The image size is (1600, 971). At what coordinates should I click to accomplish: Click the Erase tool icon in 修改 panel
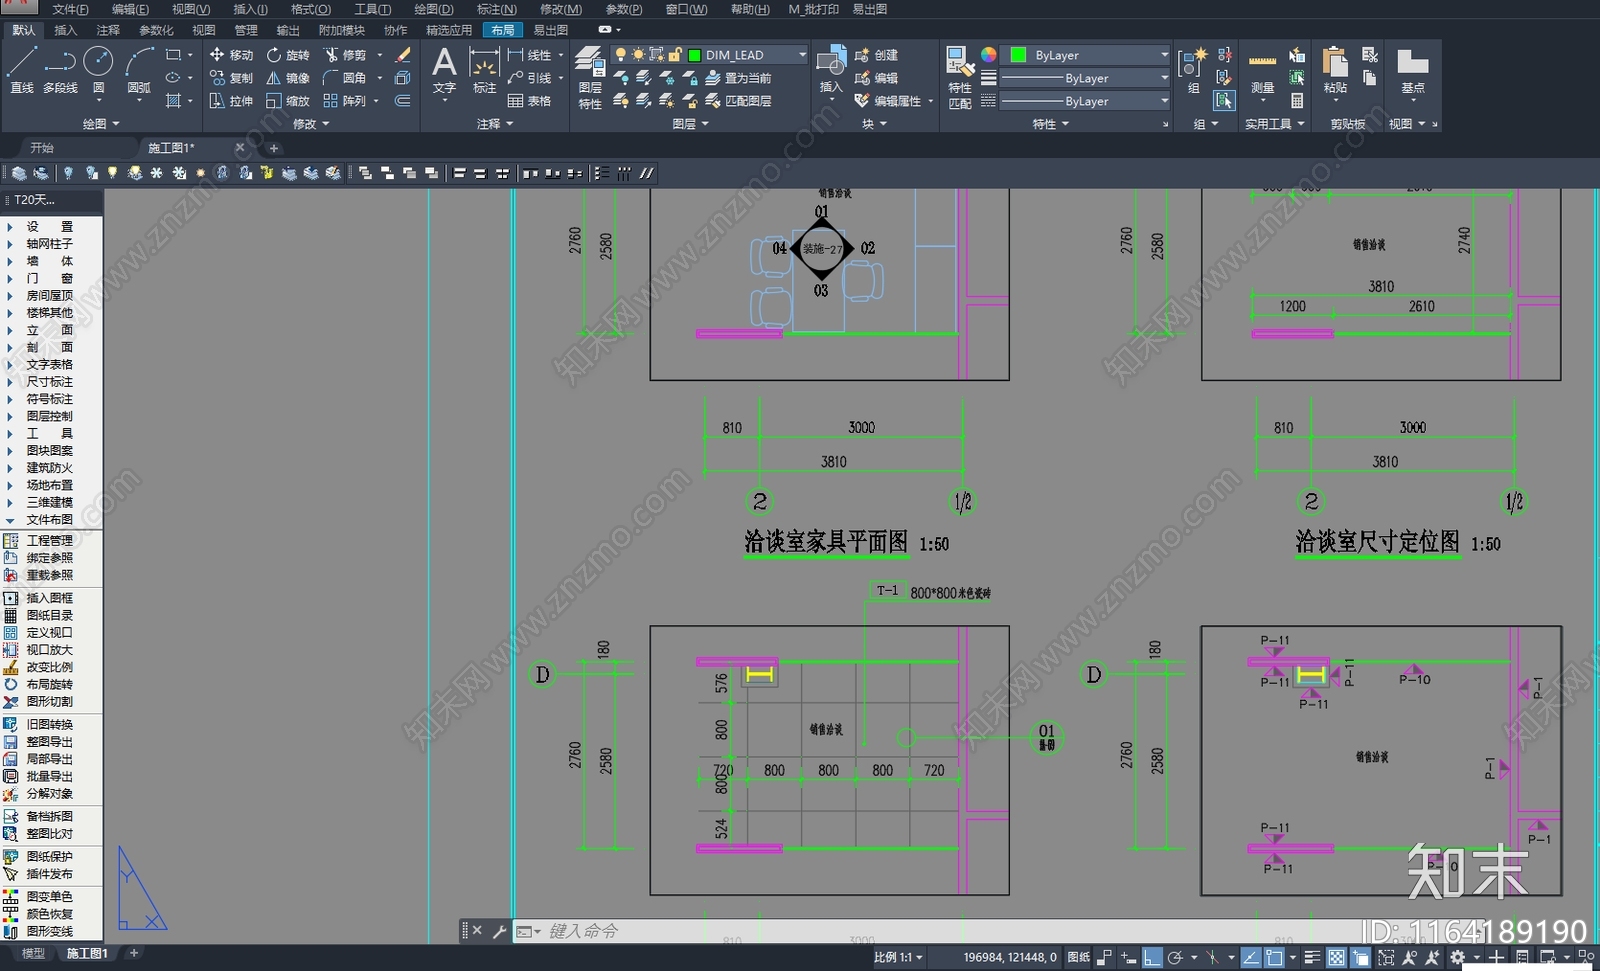tap(403, 55)
